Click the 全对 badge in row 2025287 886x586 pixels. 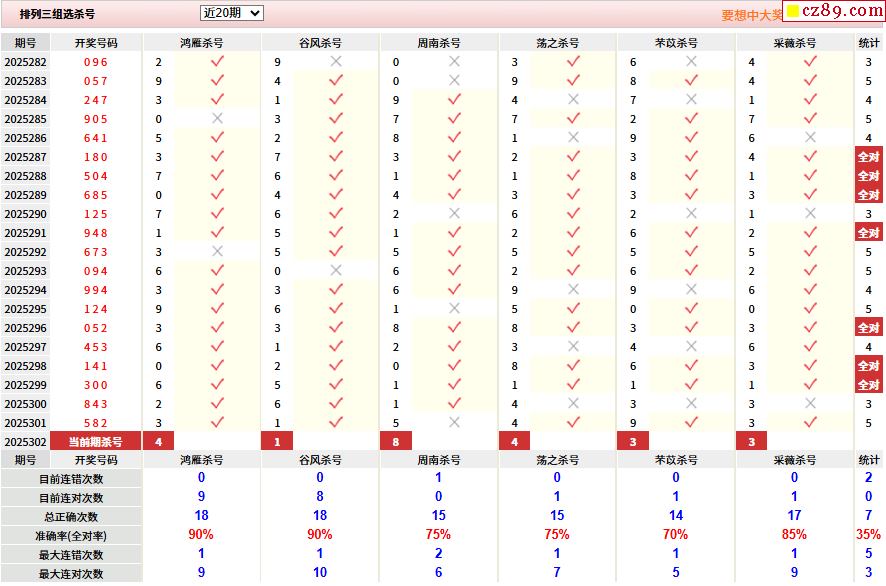point(868,157)
